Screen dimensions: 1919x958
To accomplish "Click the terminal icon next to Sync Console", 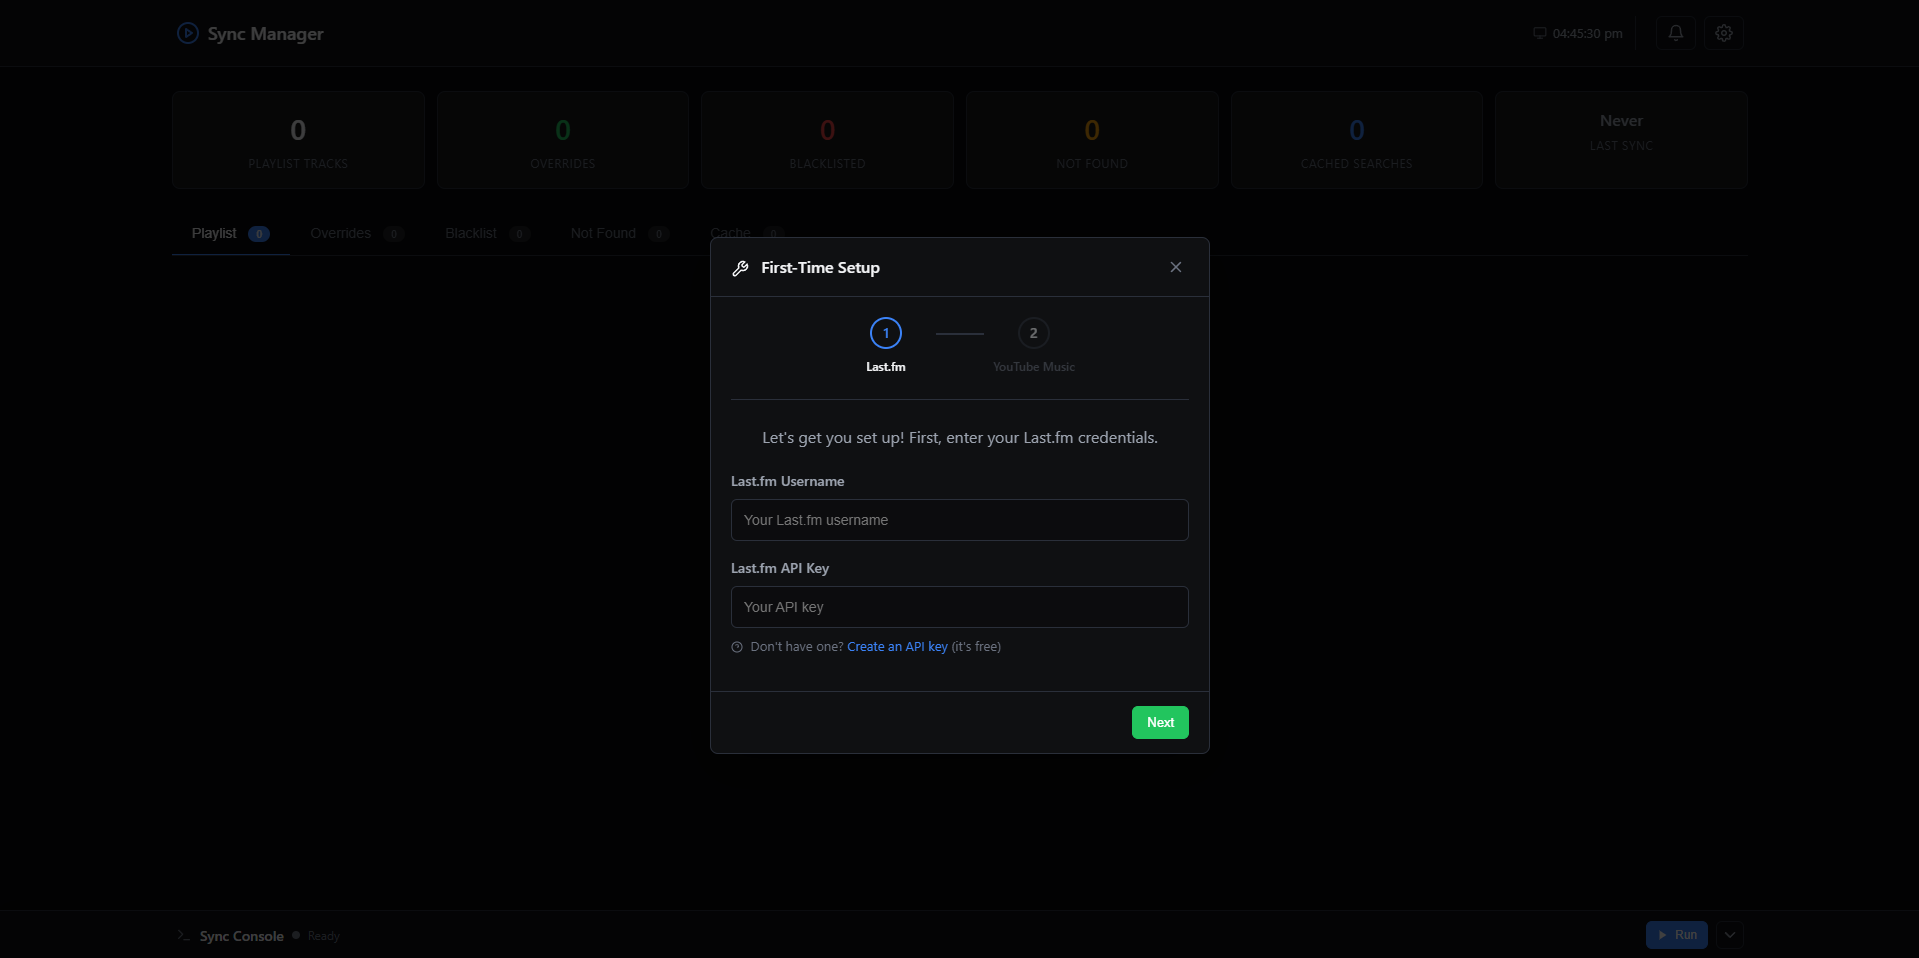I will [181, 936].
